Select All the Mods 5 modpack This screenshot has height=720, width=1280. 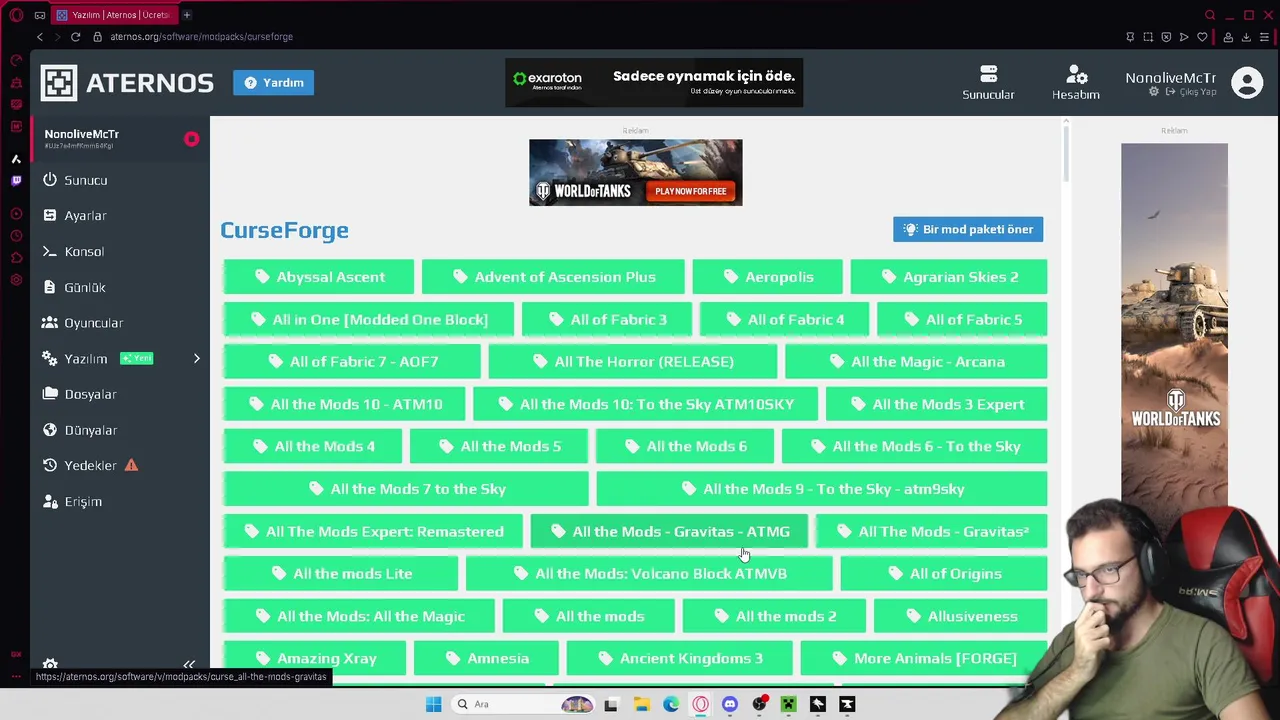(499, 447)
